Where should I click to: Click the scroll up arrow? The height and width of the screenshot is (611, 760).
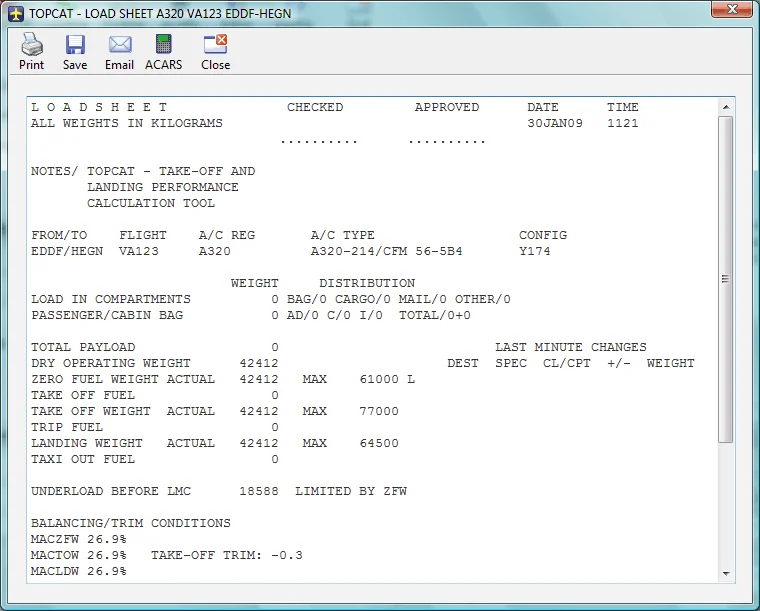click(726, 107)
